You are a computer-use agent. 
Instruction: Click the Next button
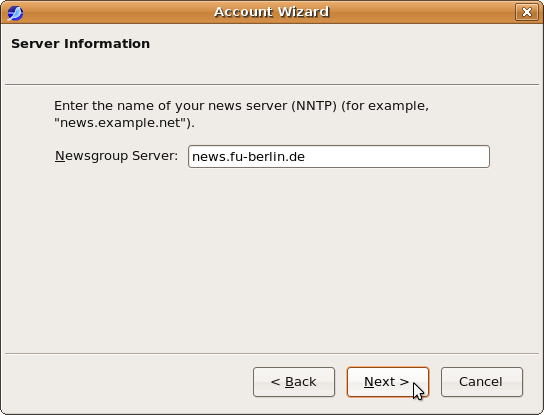388,382
